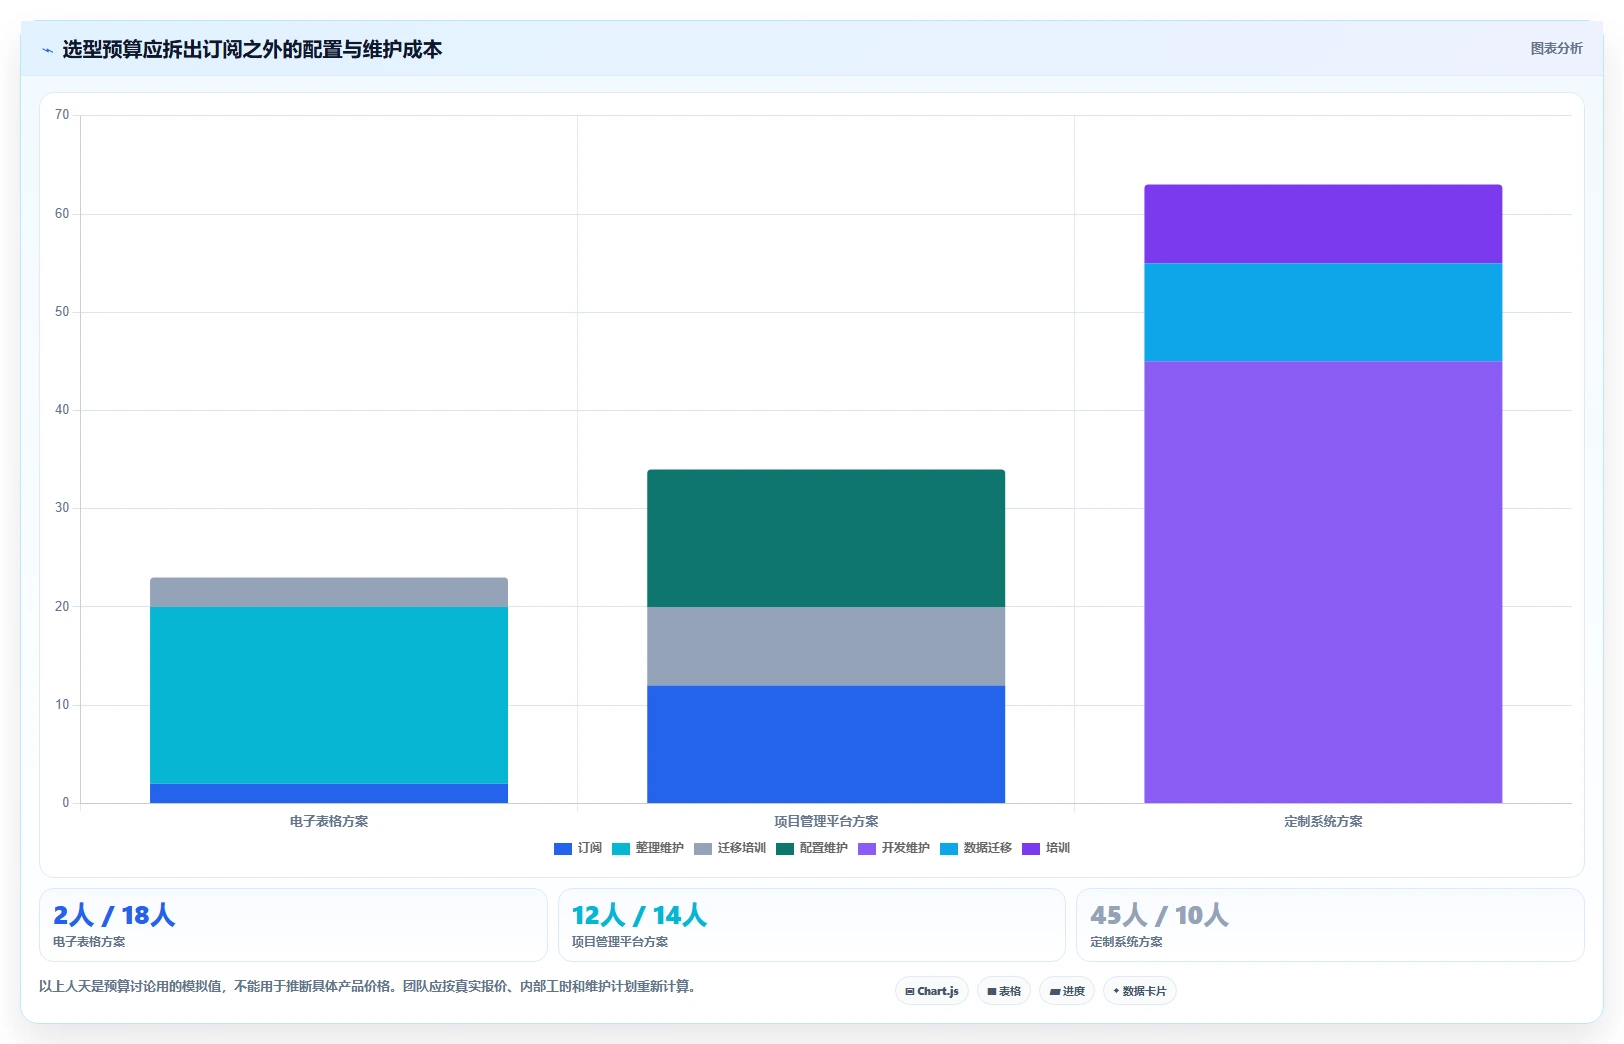Click the y-axis tick label 70
Image resolution: width=1624 pixels, height=1044 pixels.
click(x=62, y=115)
